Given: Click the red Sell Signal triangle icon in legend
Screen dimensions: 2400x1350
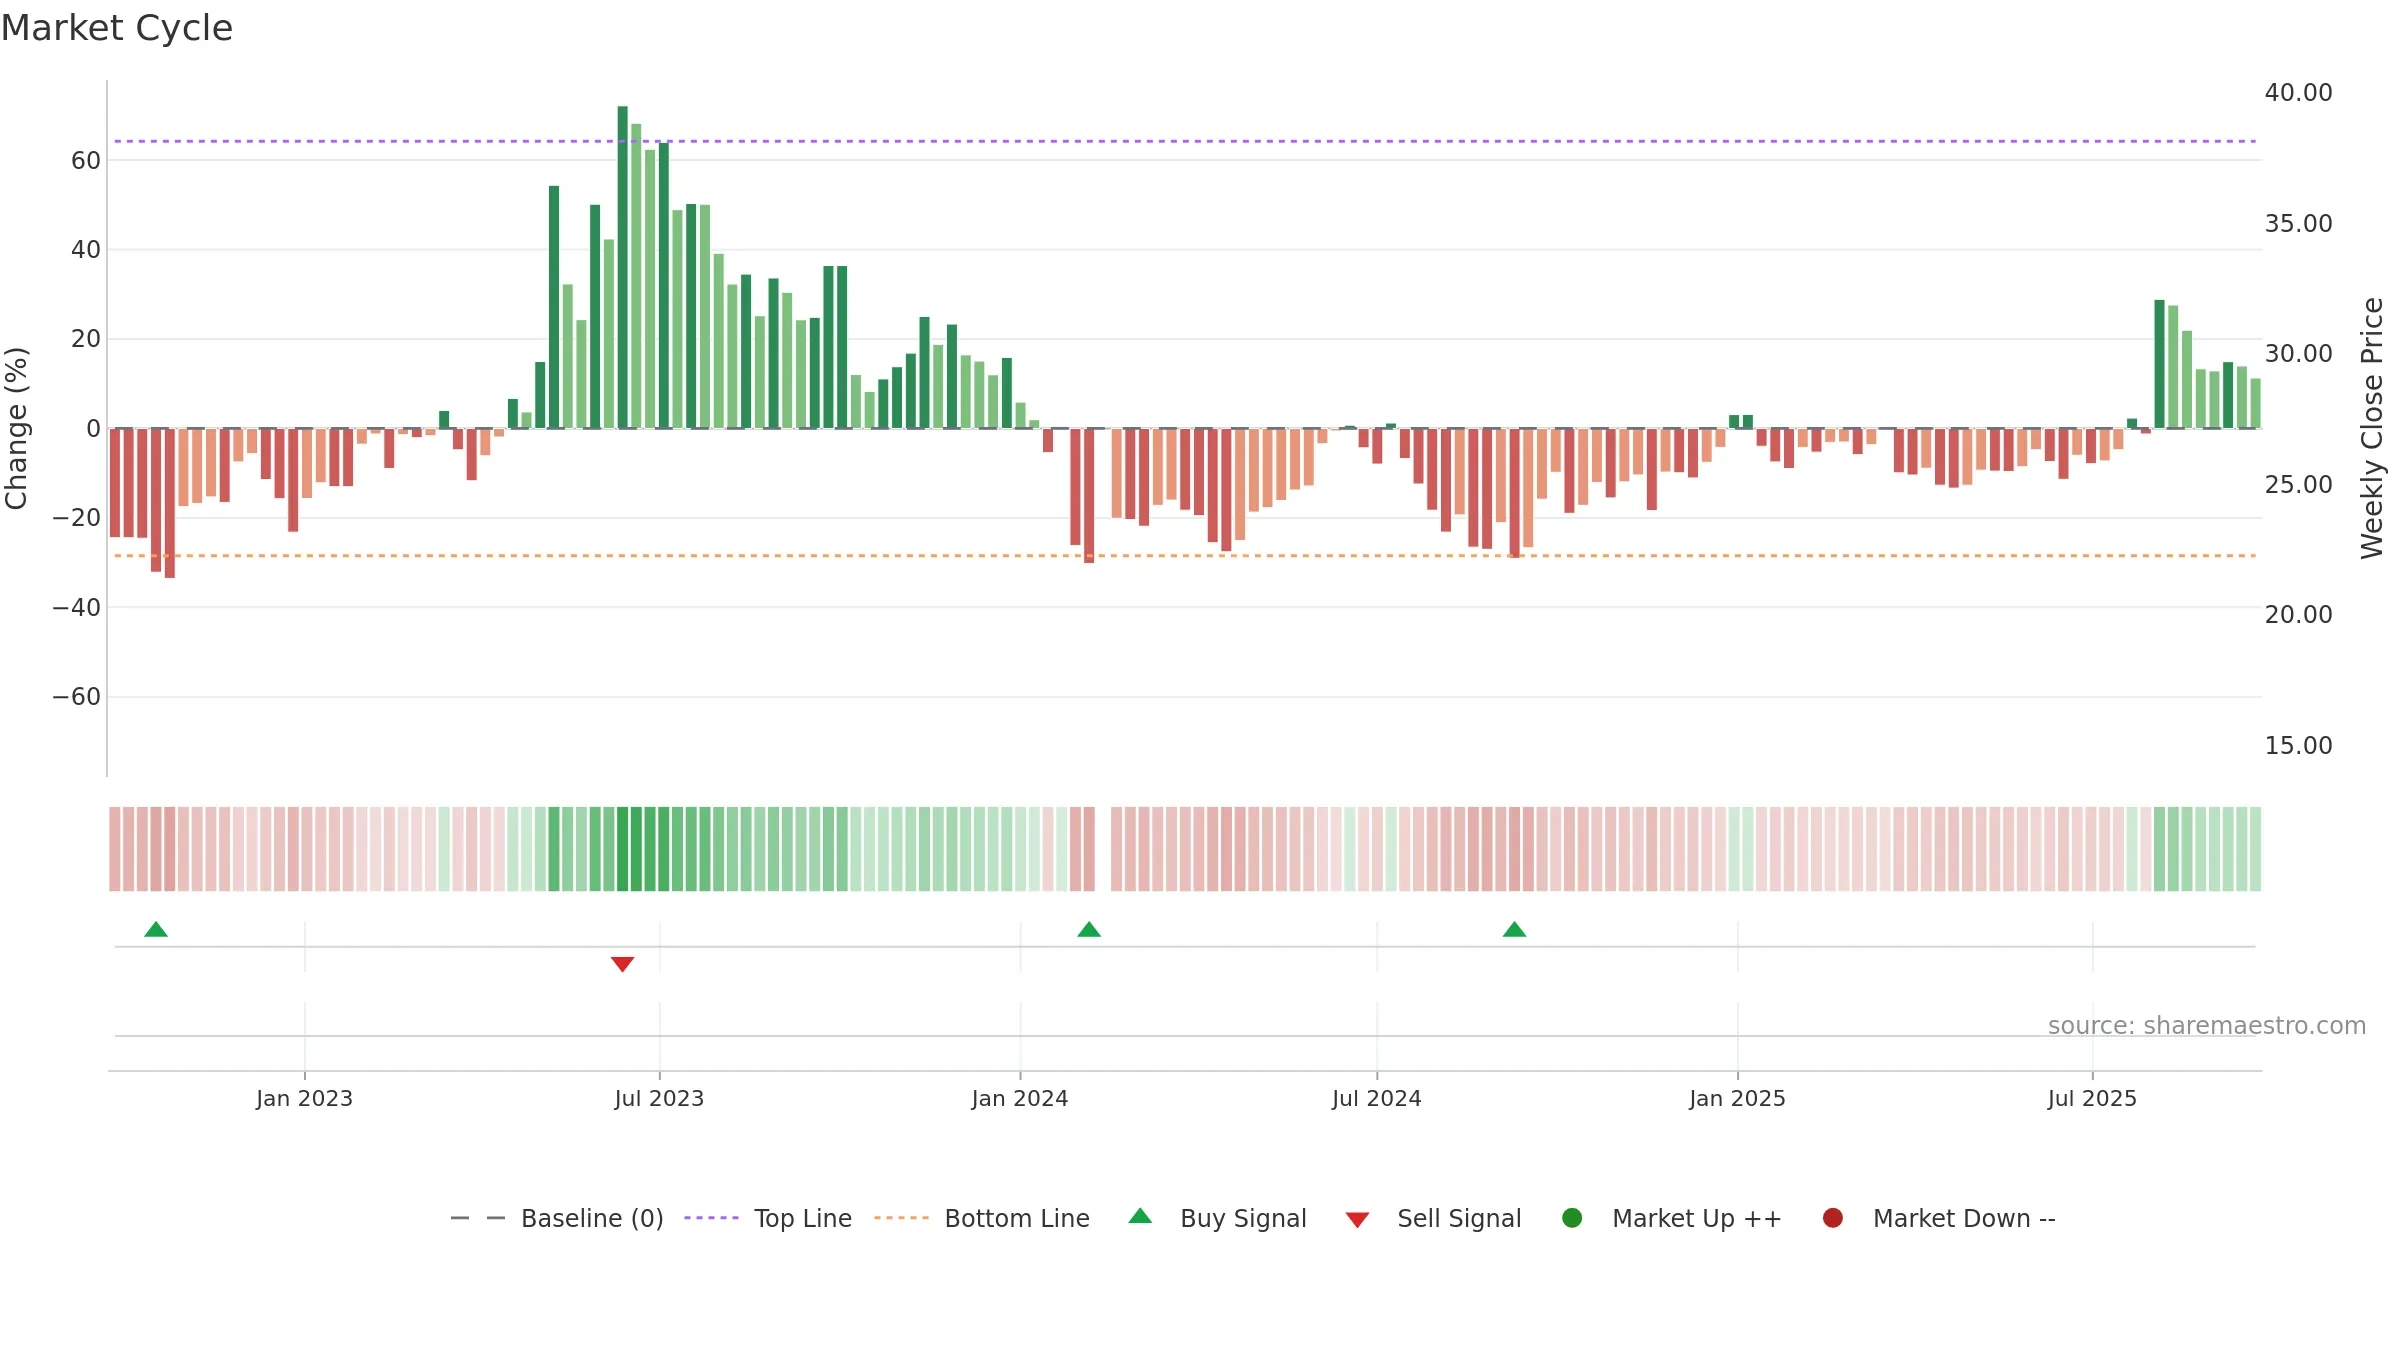Looking at the screenshot, I should [x=1357, y=1220].
